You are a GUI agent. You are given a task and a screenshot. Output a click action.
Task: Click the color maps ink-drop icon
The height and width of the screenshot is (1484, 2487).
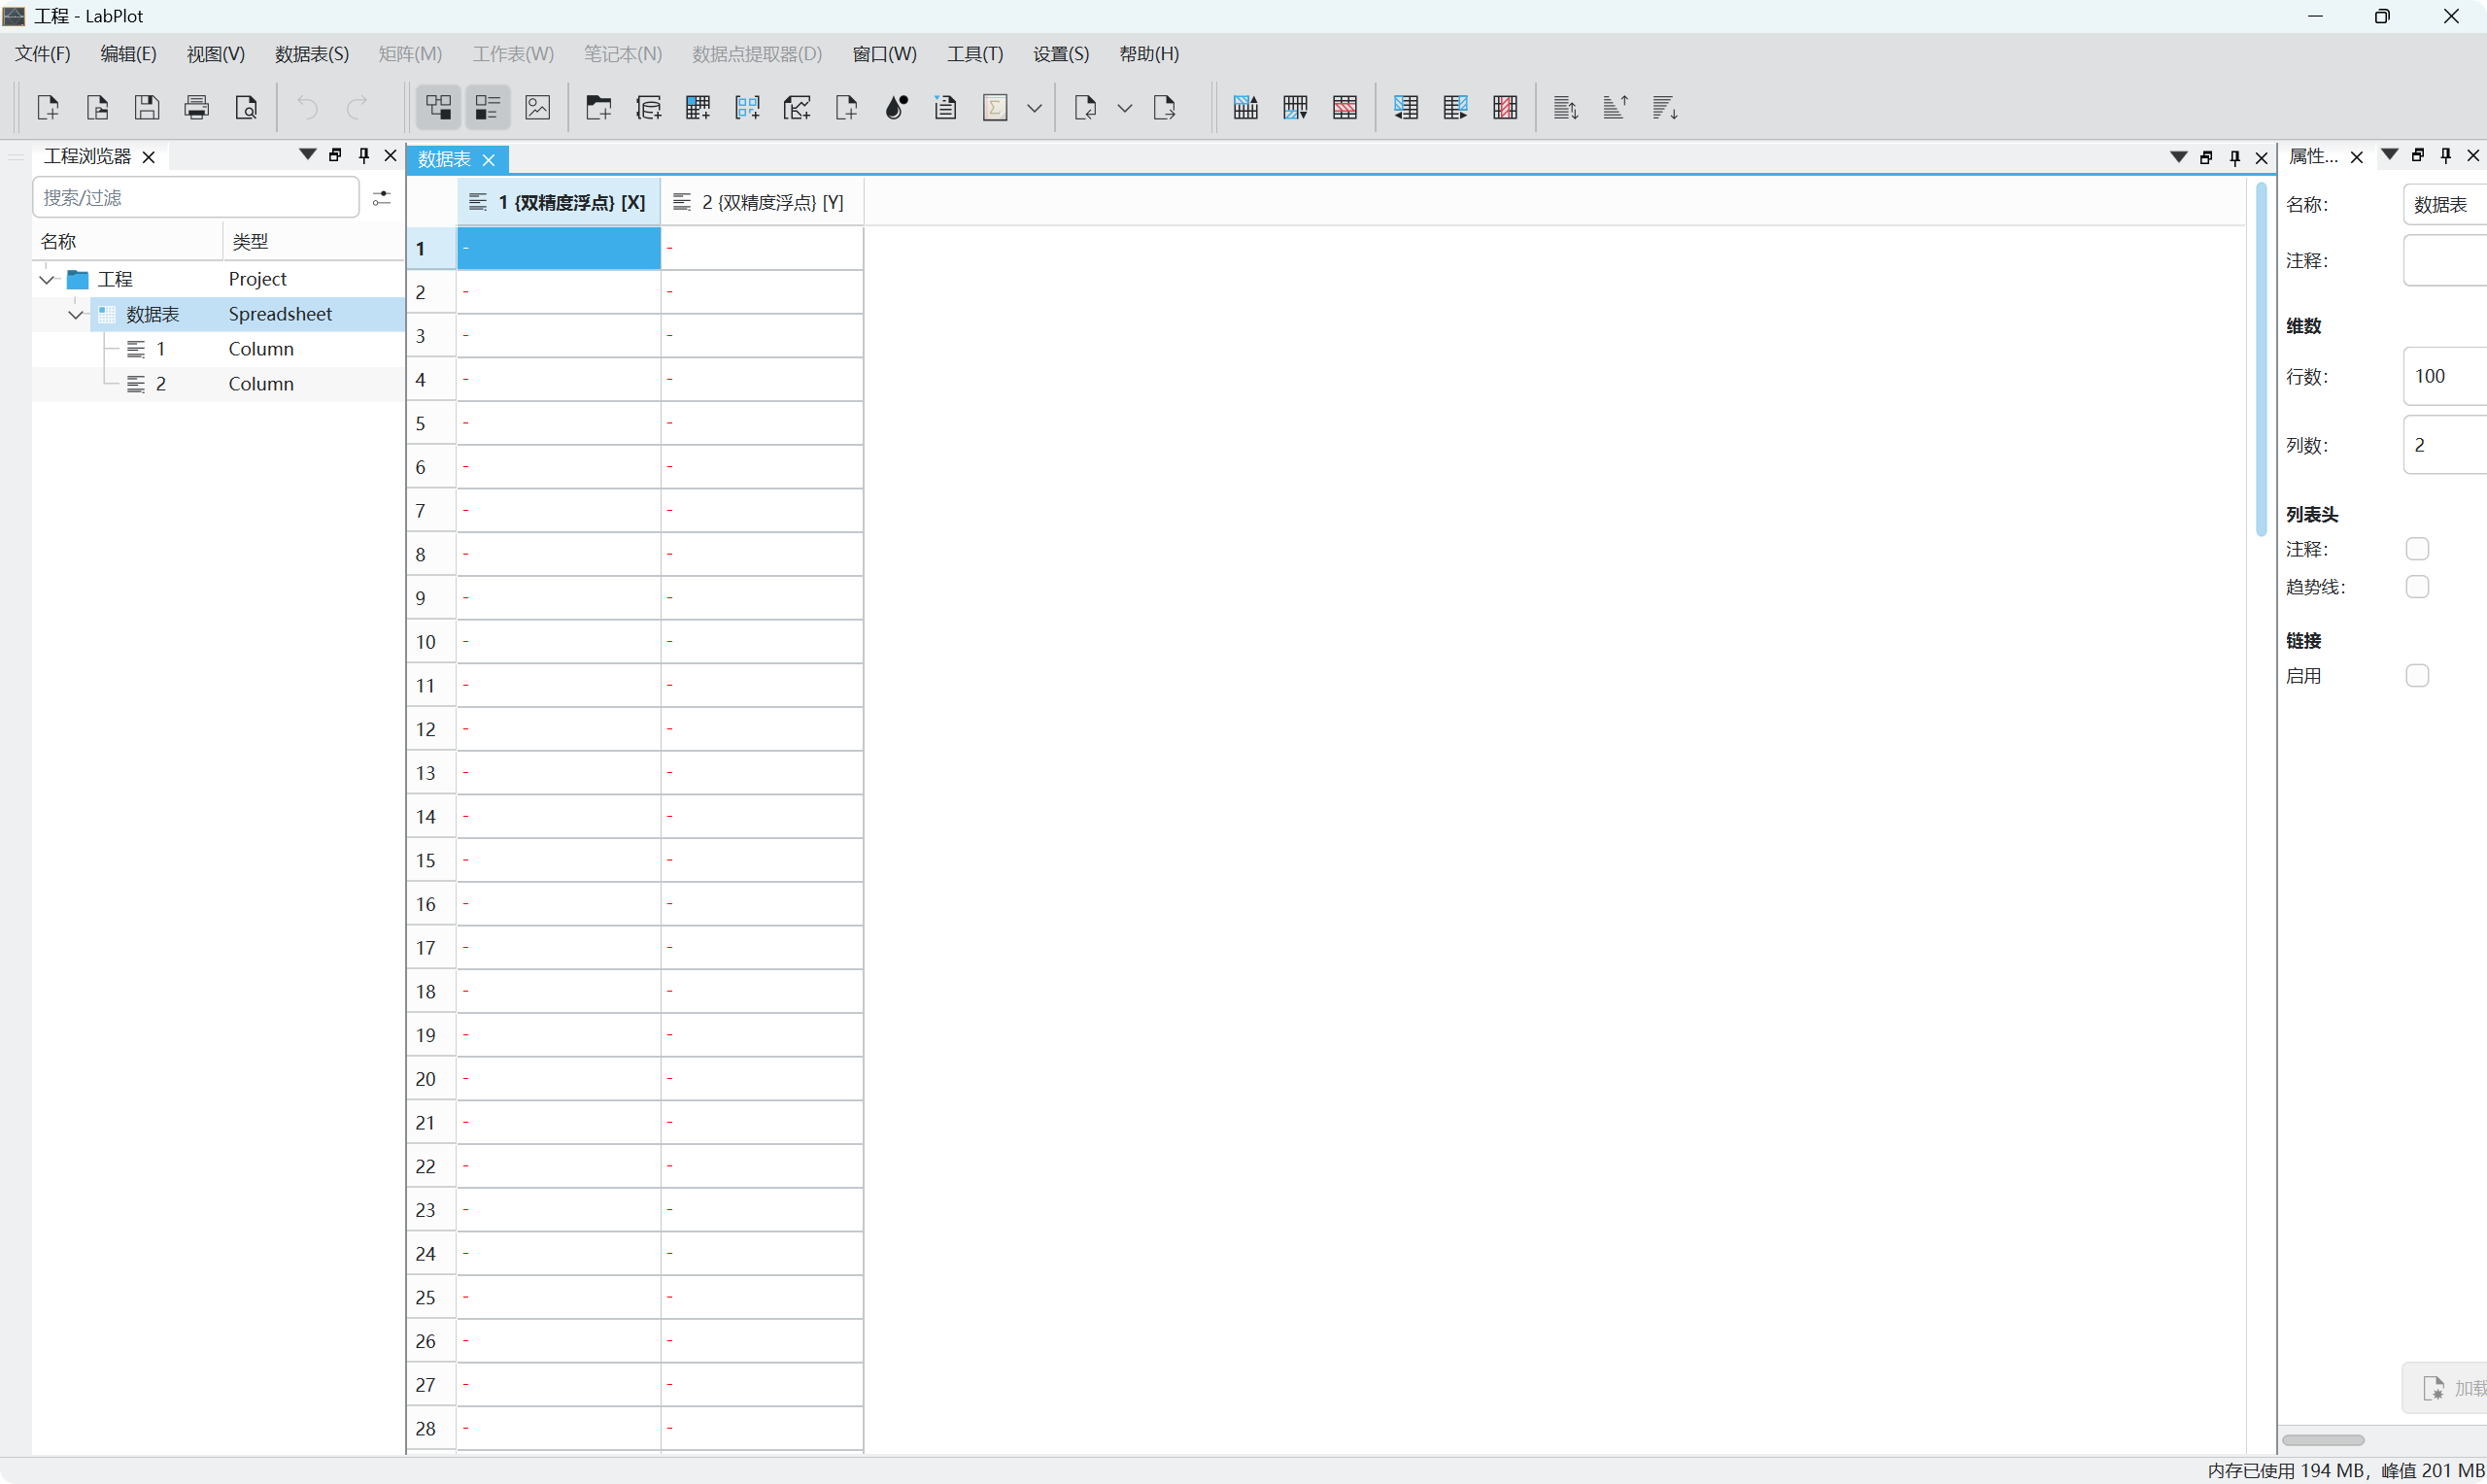pyautogui.click(x=896, y=108)
